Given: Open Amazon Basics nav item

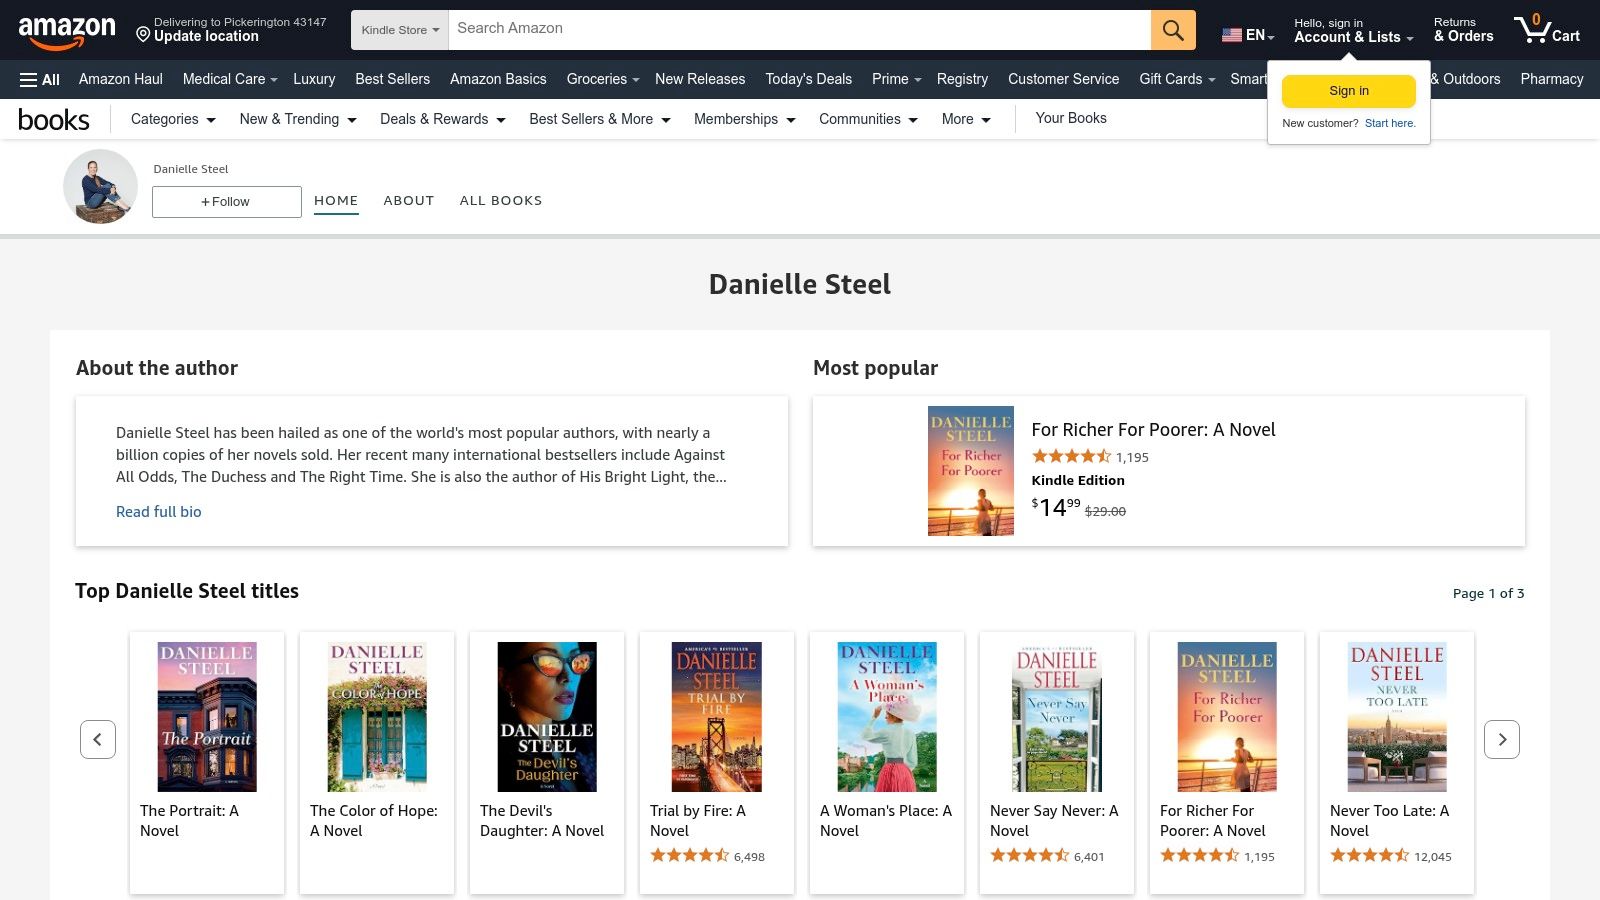Looking at the screenshot, I should tap(498, 79).
